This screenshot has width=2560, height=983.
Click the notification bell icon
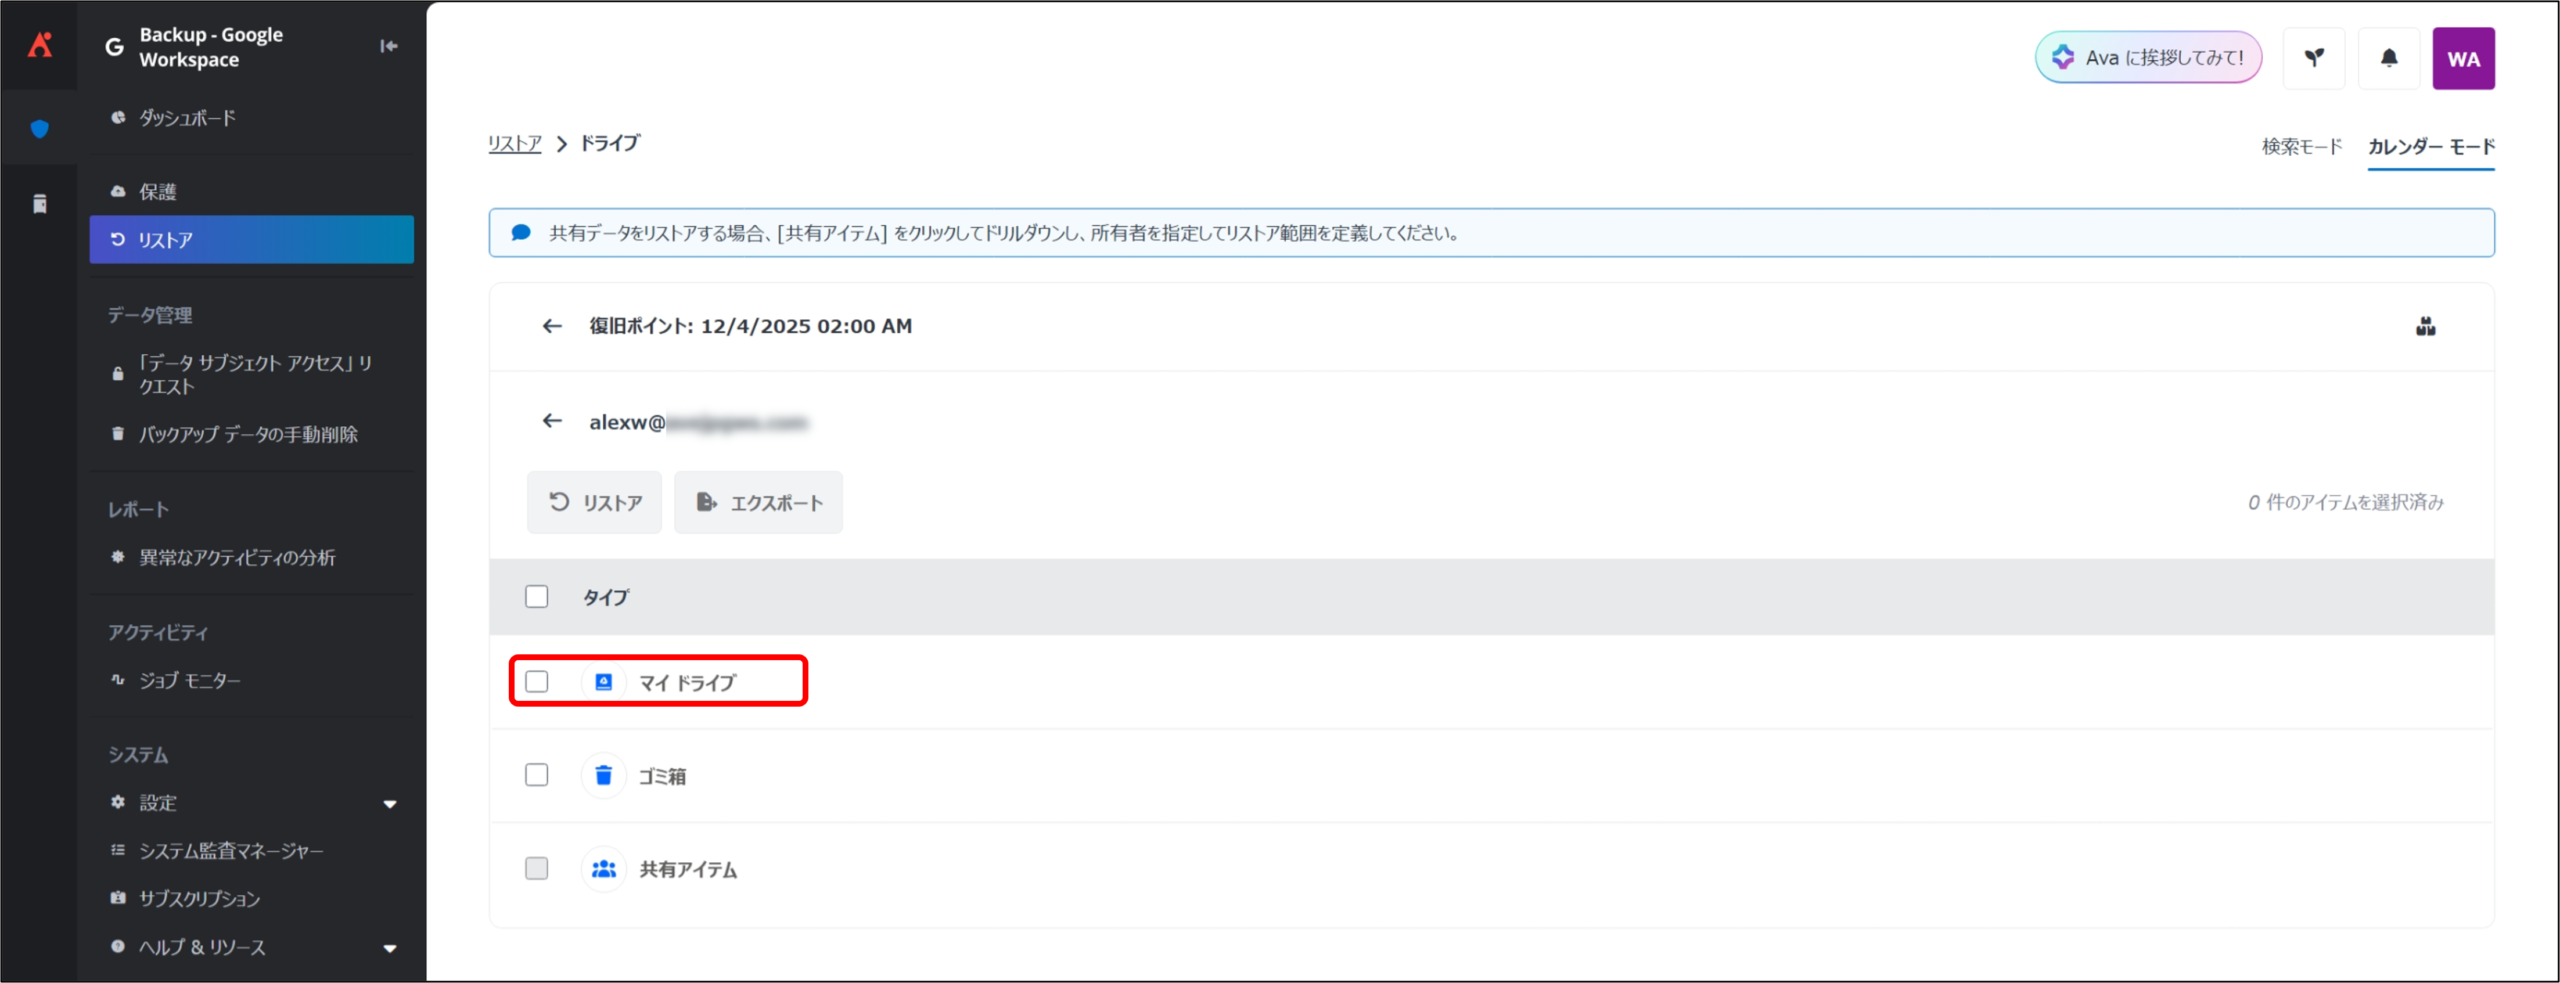click(x=2388, y=58)
